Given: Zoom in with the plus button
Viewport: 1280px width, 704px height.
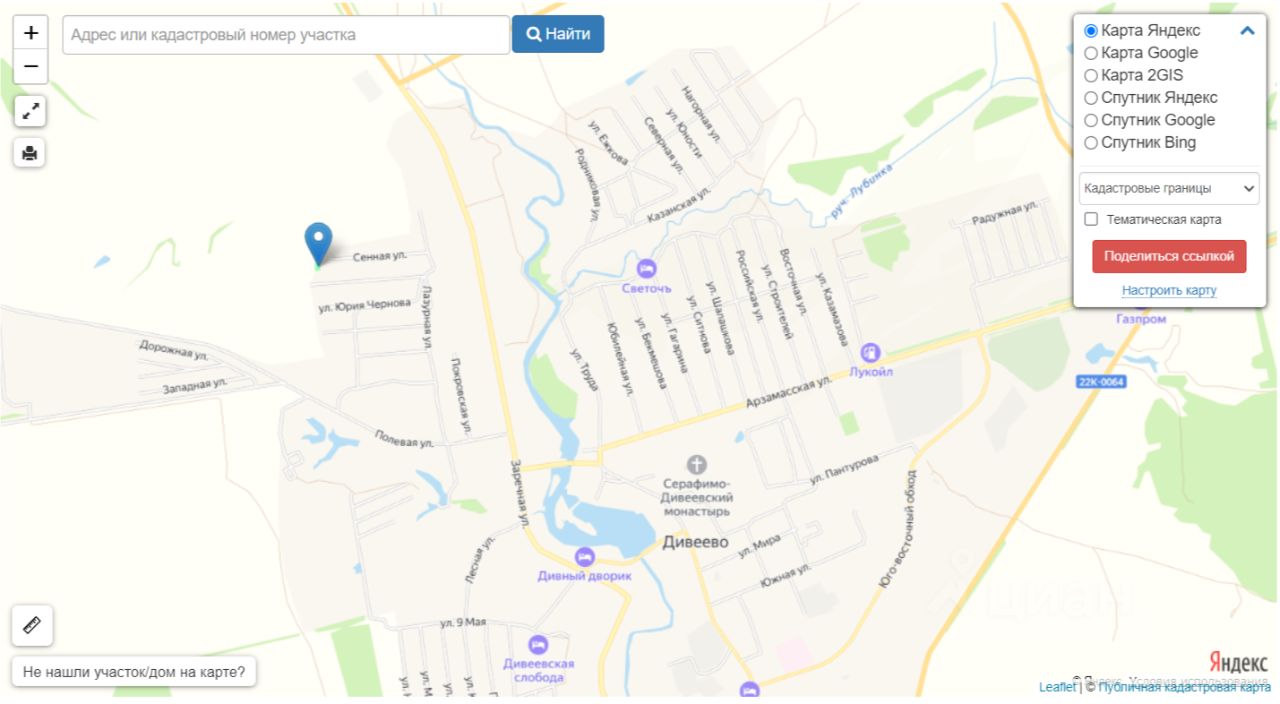Looking at the screenshot, I should (31, 33).
